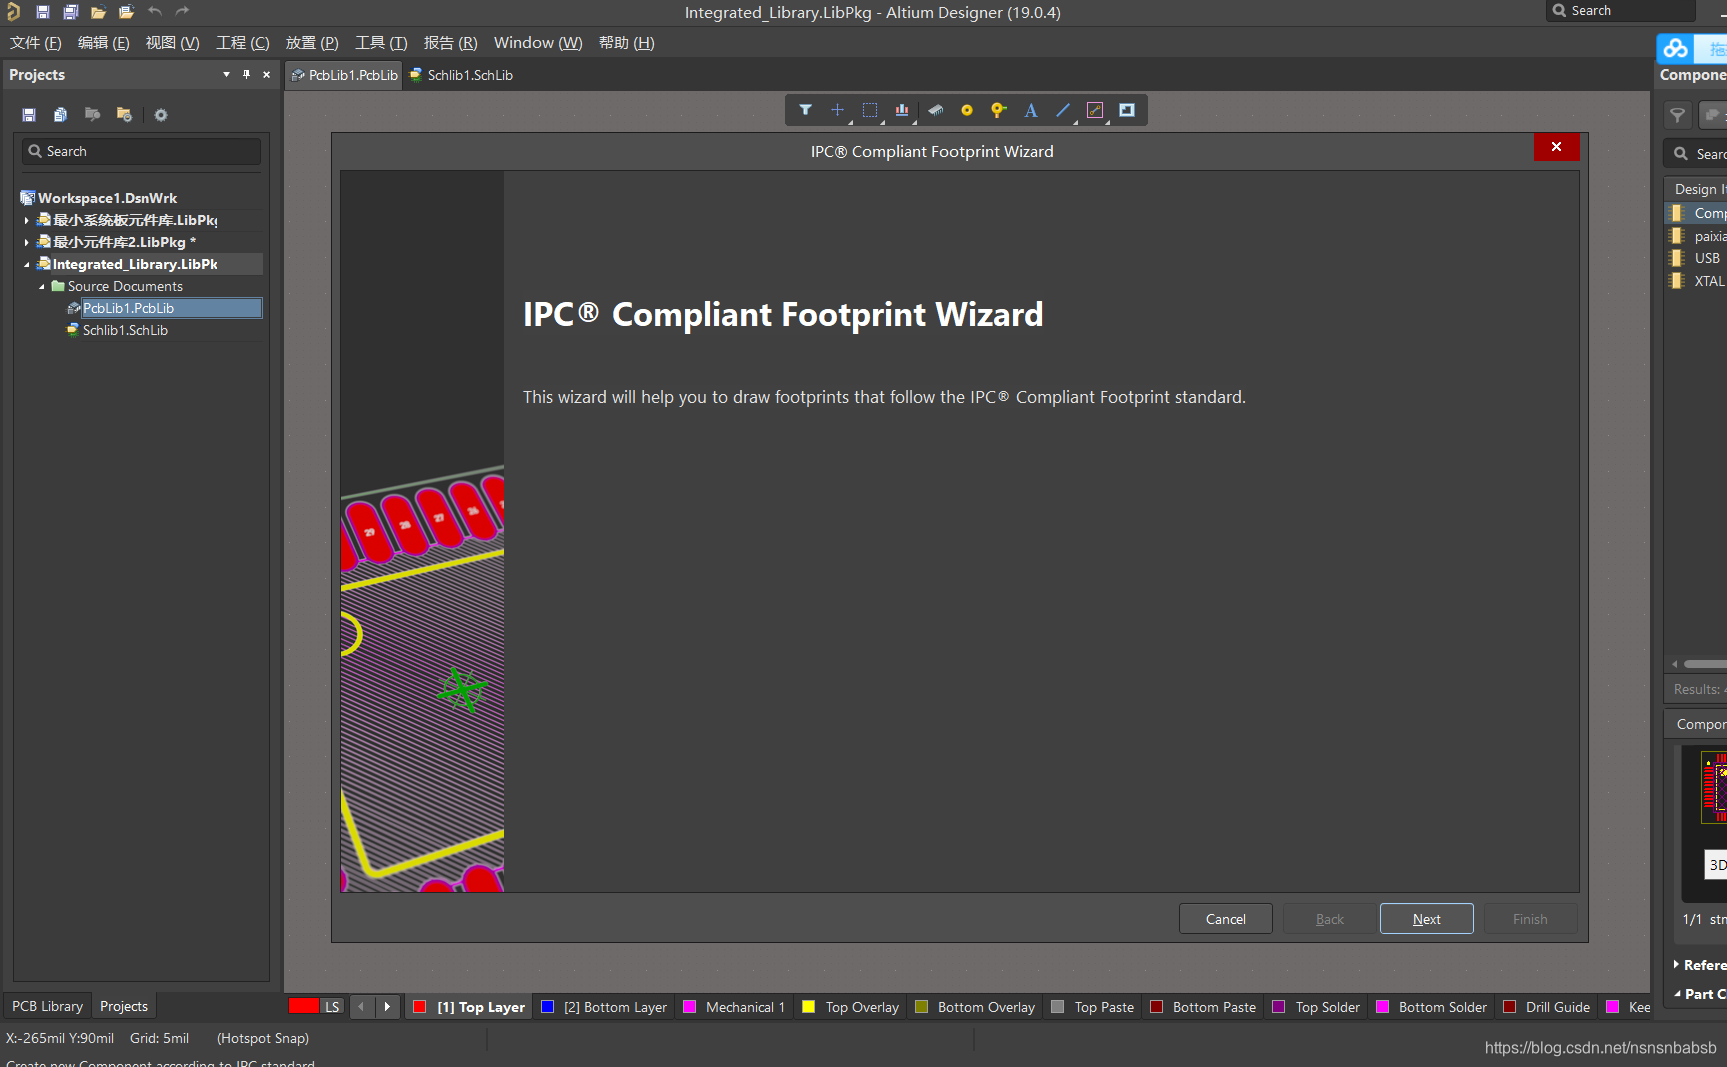Open the 编辑 (E) menu

click(104, 43)
